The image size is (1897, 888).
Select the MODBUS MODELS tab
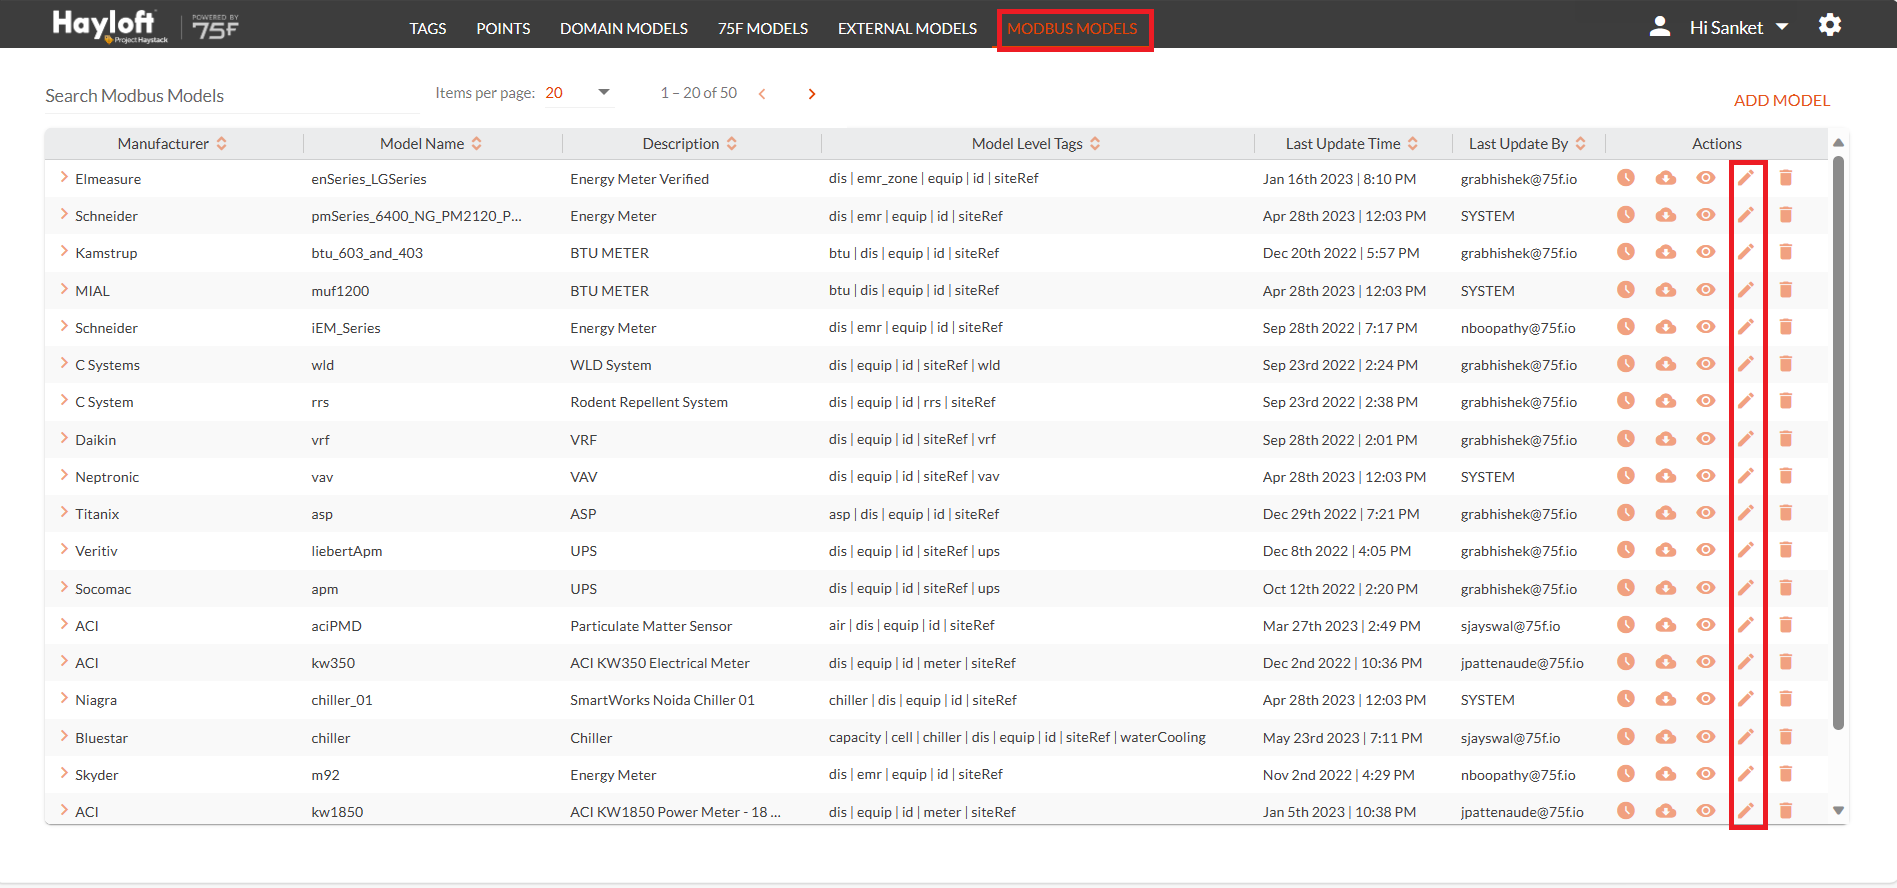(x=1073, y=28)
